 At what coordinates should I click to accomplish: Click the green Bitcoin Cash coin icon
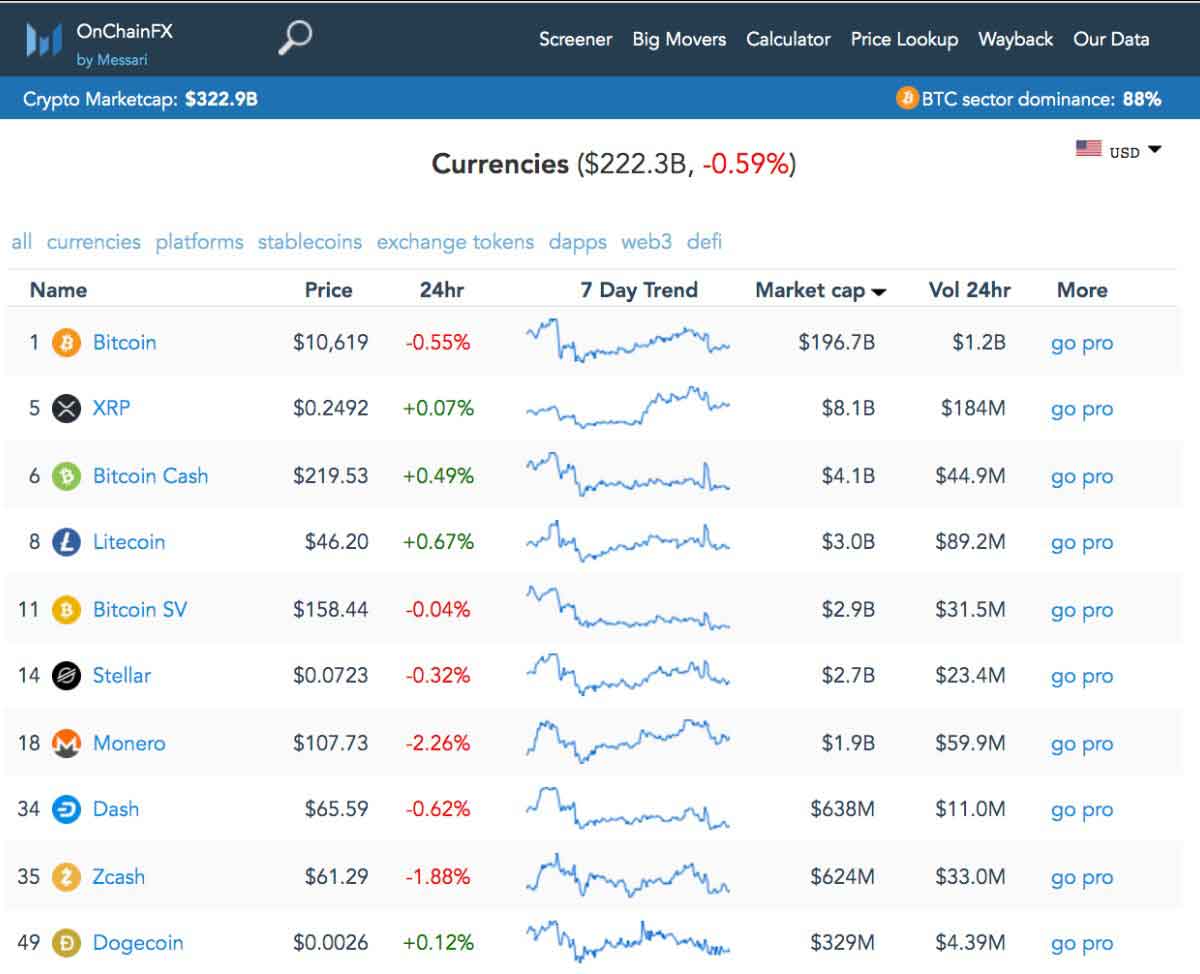[x=66, y=476]
